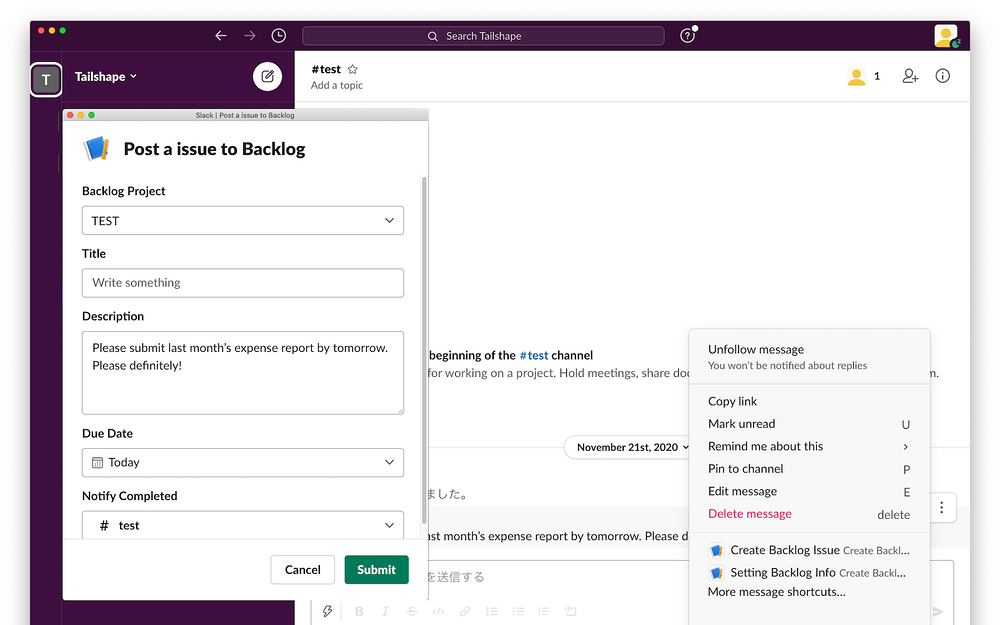This screenshot has height=625, width=1000.
Task: Focus the Title Write something field
Action: point(243,283)
